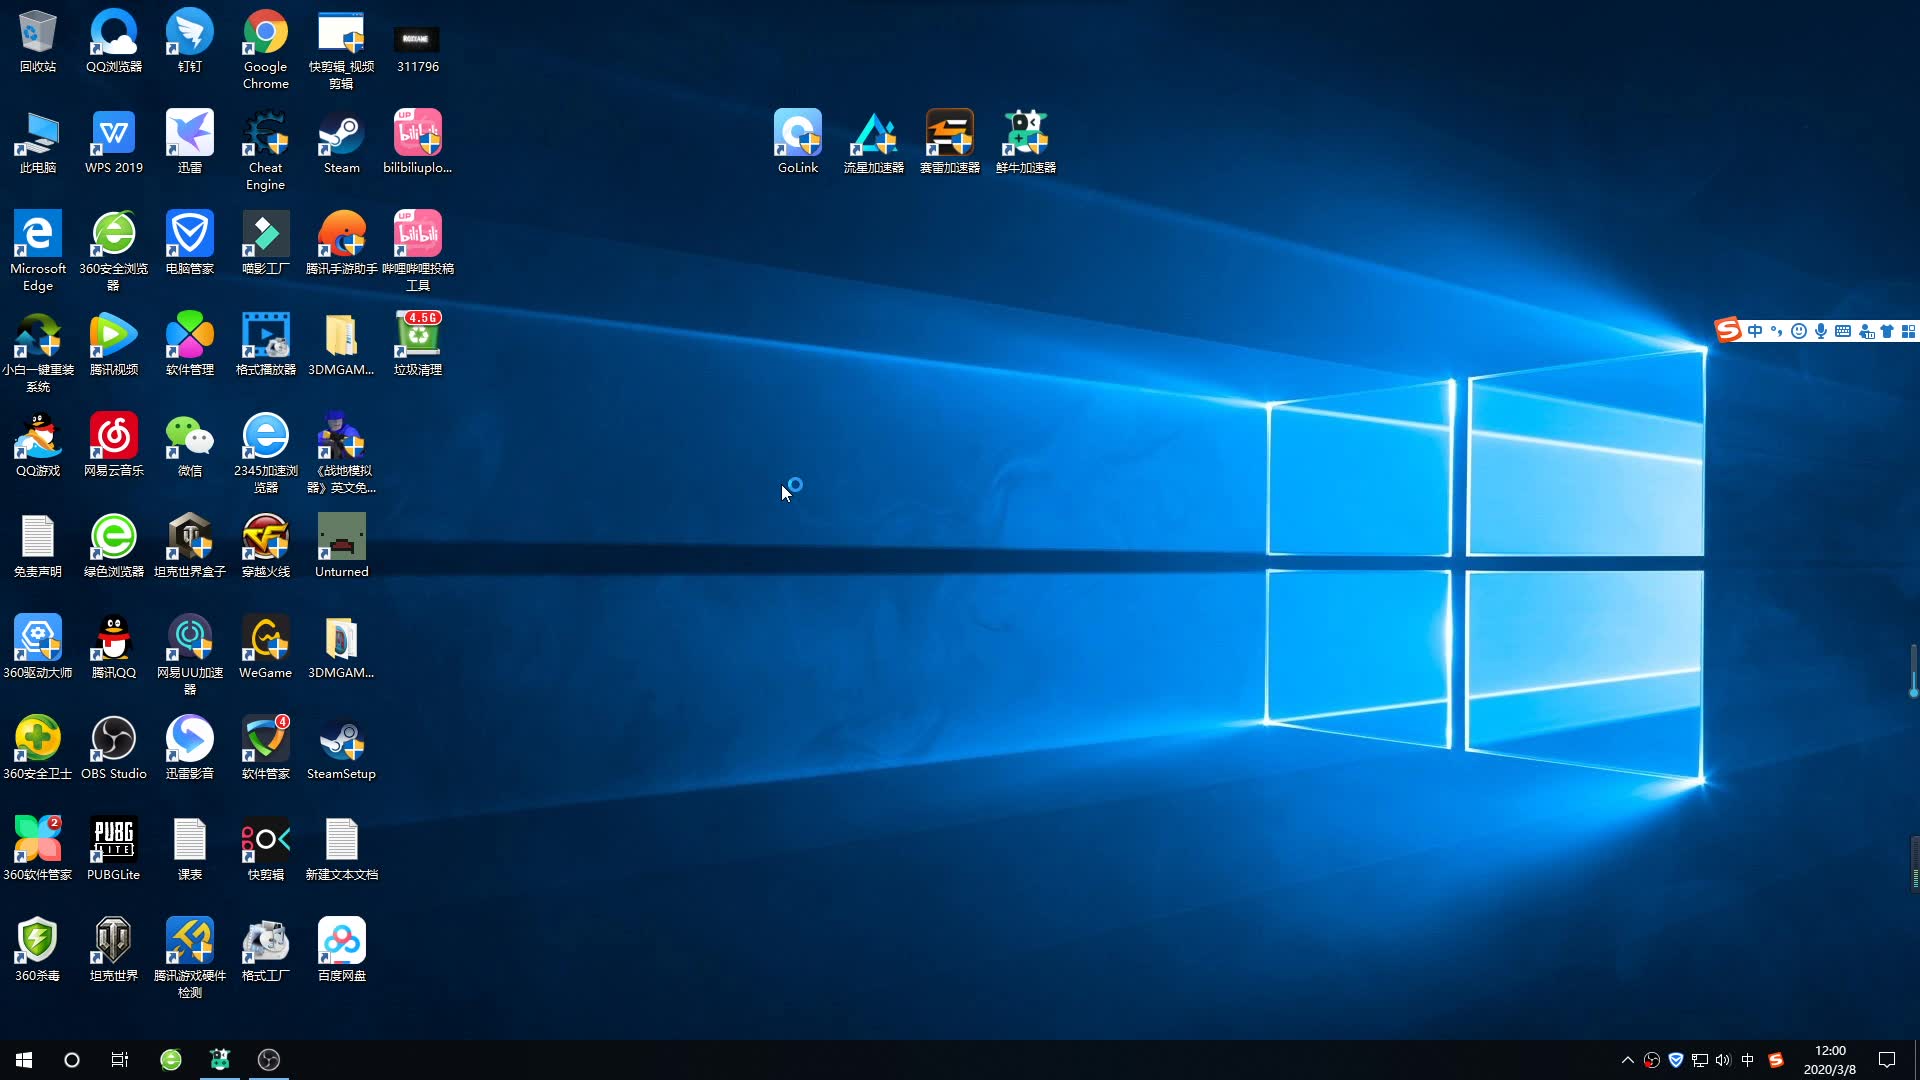Select the Microsoft Edge icon
The width and height of the screenshot is (1920, 1080).
[x=38, y=252]
